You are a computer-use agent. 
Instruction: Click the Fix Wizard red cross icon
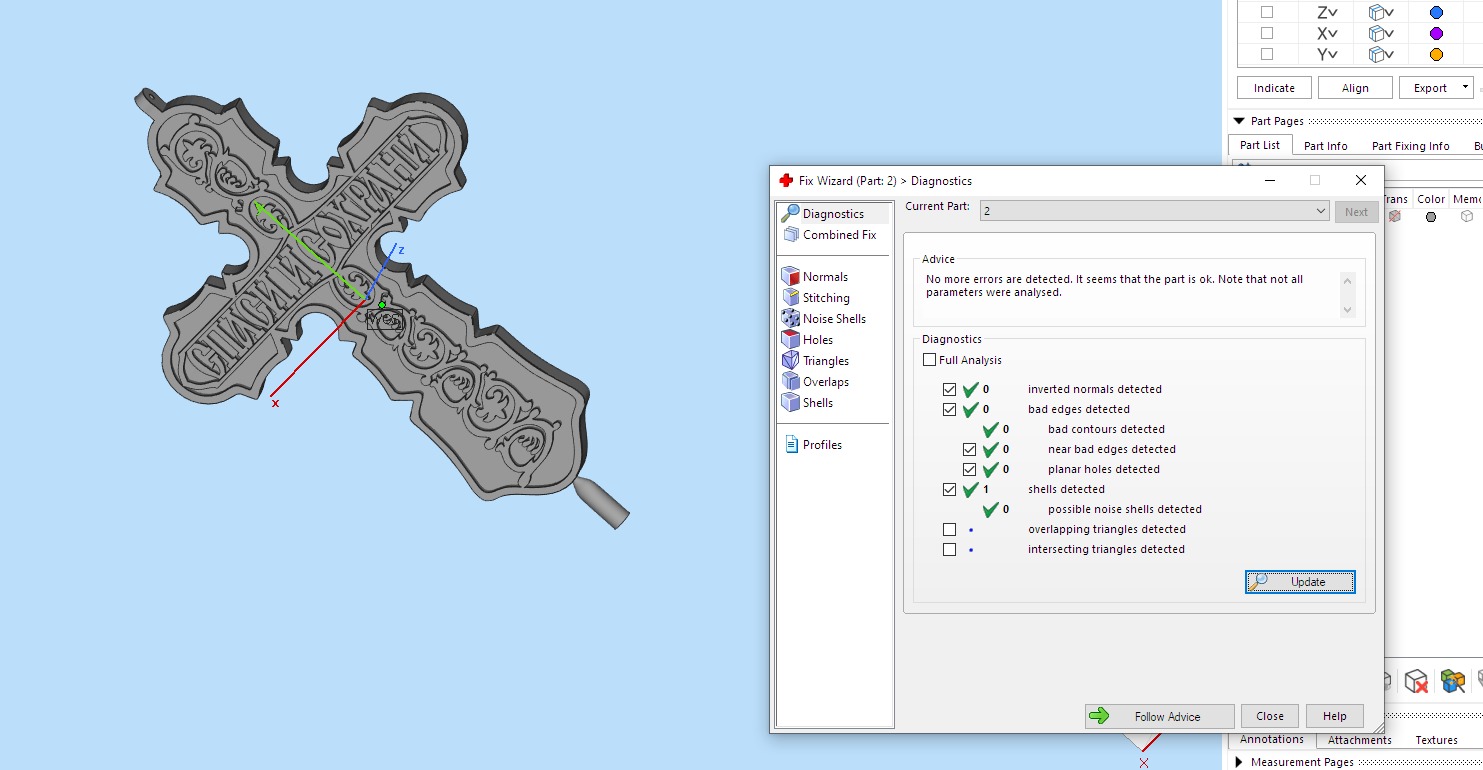click(x=786, y=181)
